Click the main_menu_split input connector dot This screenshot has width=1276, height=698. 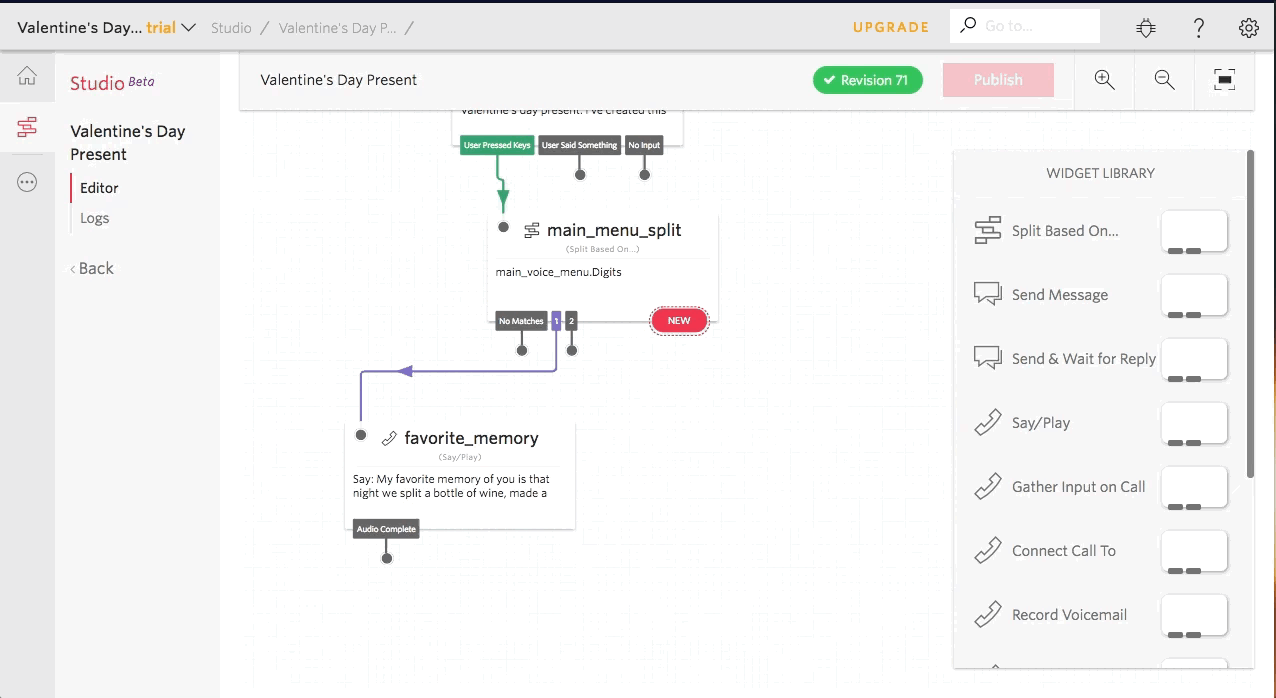(503, 227)
